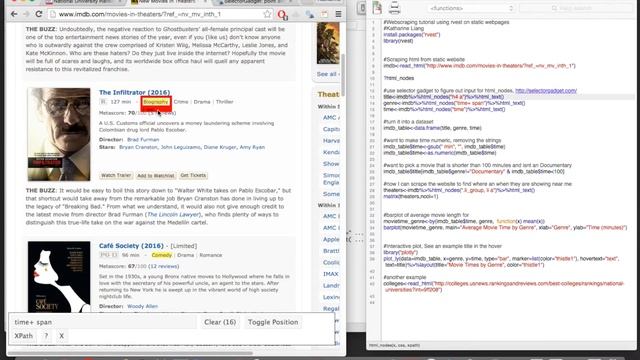Click the Café Society poster thumbnail
This screenshot has width=640, height=360.
59,277
